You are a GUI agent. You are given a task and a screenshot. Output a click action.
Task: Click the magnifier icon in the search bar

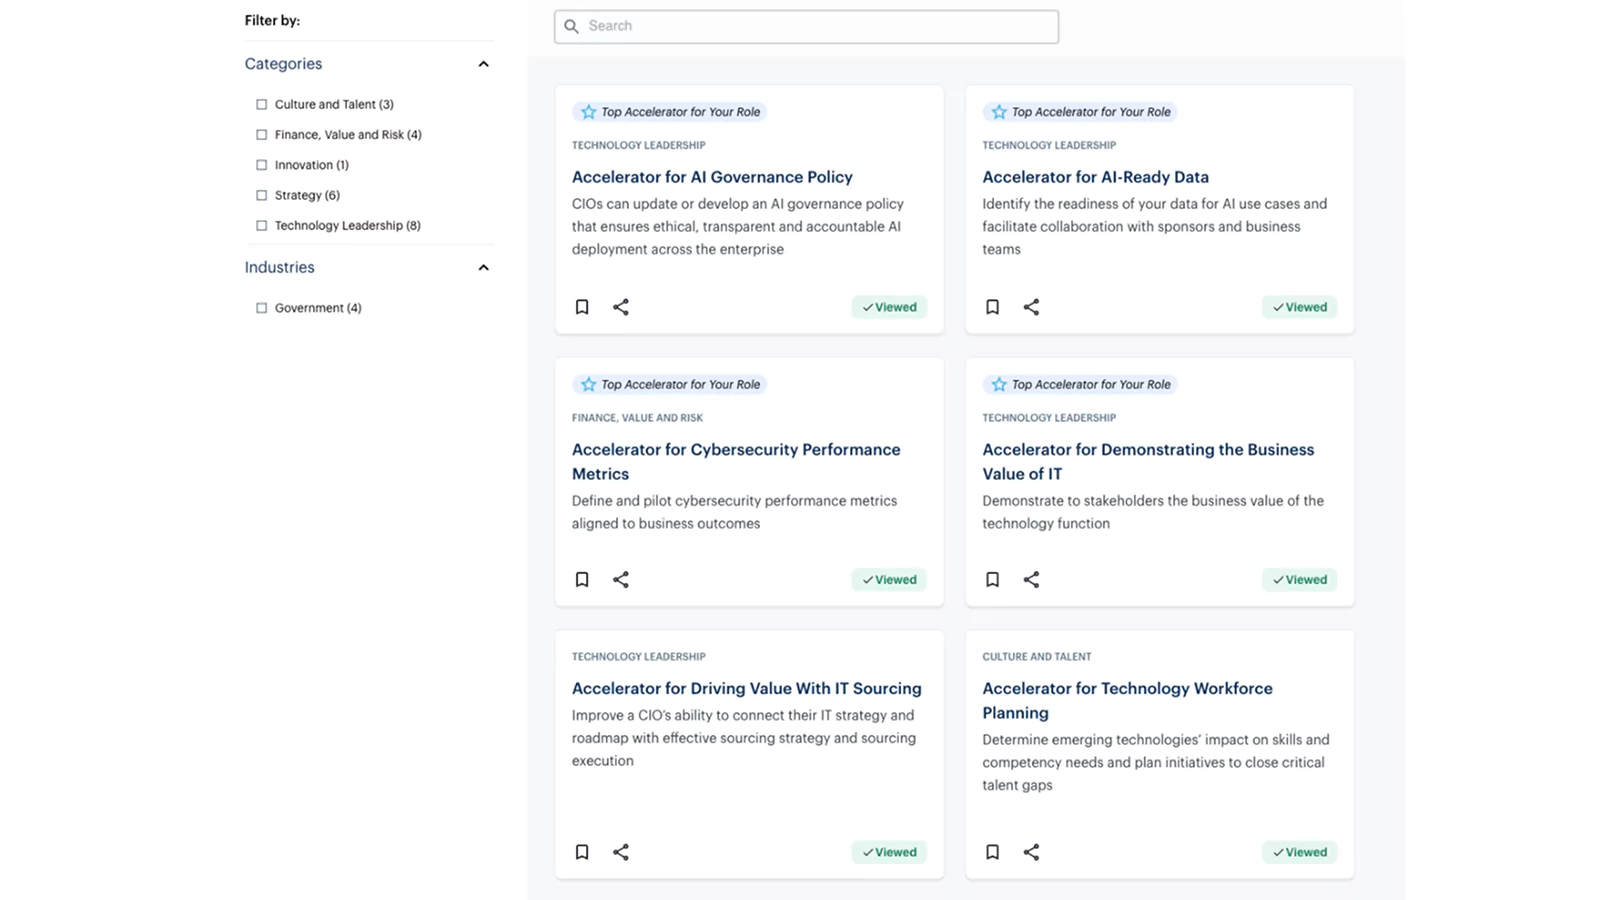click(x=571, y=26)
